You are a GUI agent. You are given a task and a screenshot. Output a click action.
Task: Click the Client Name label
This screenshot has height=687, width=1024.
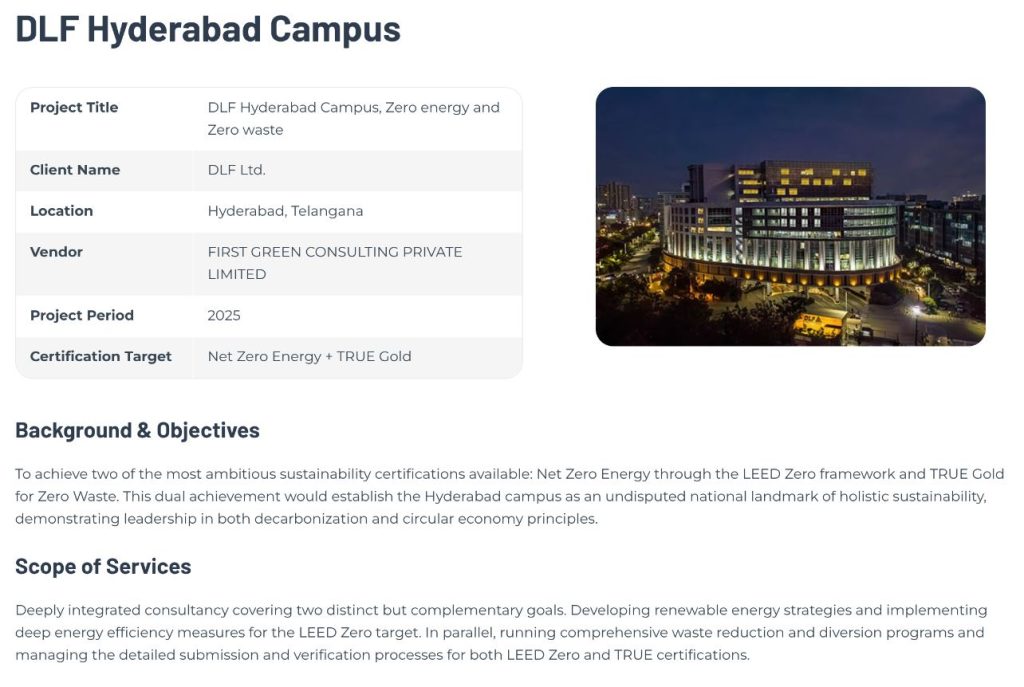click(75, 170)
